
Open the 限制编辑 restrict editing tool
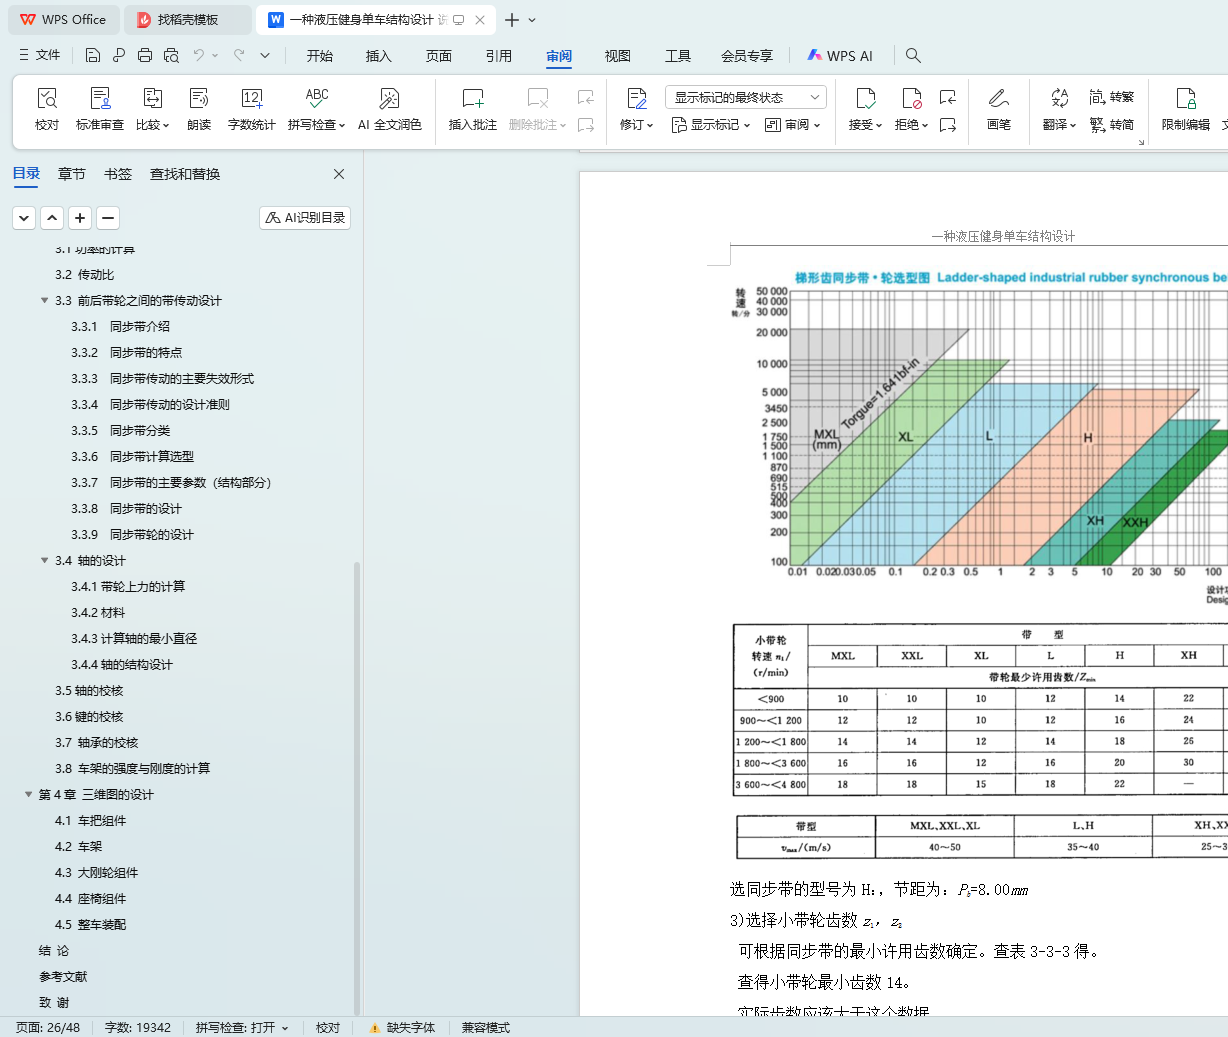[1185, 108]
